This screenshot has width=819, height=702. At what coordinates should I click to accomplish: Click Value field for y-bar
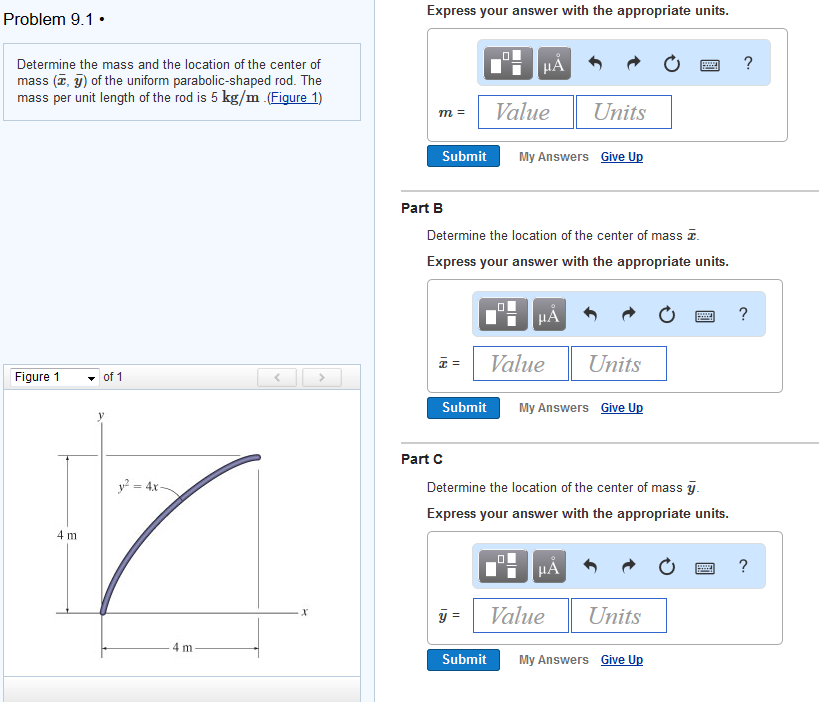tap(521, 615)
